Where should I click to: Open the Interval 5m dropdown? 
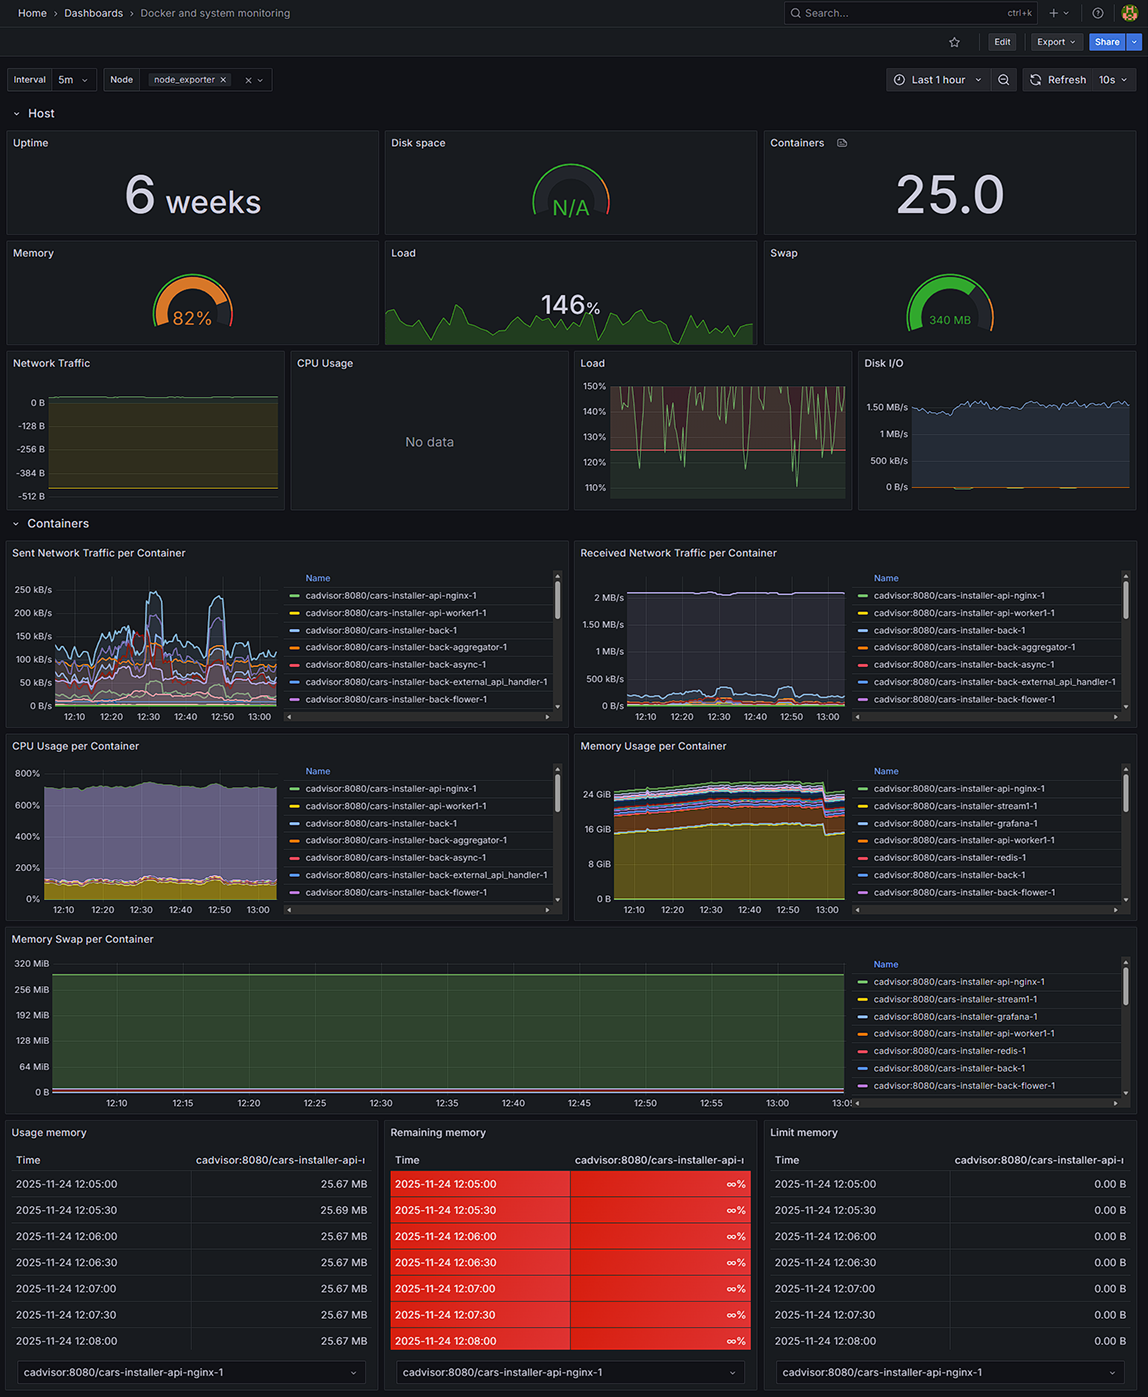73,79
